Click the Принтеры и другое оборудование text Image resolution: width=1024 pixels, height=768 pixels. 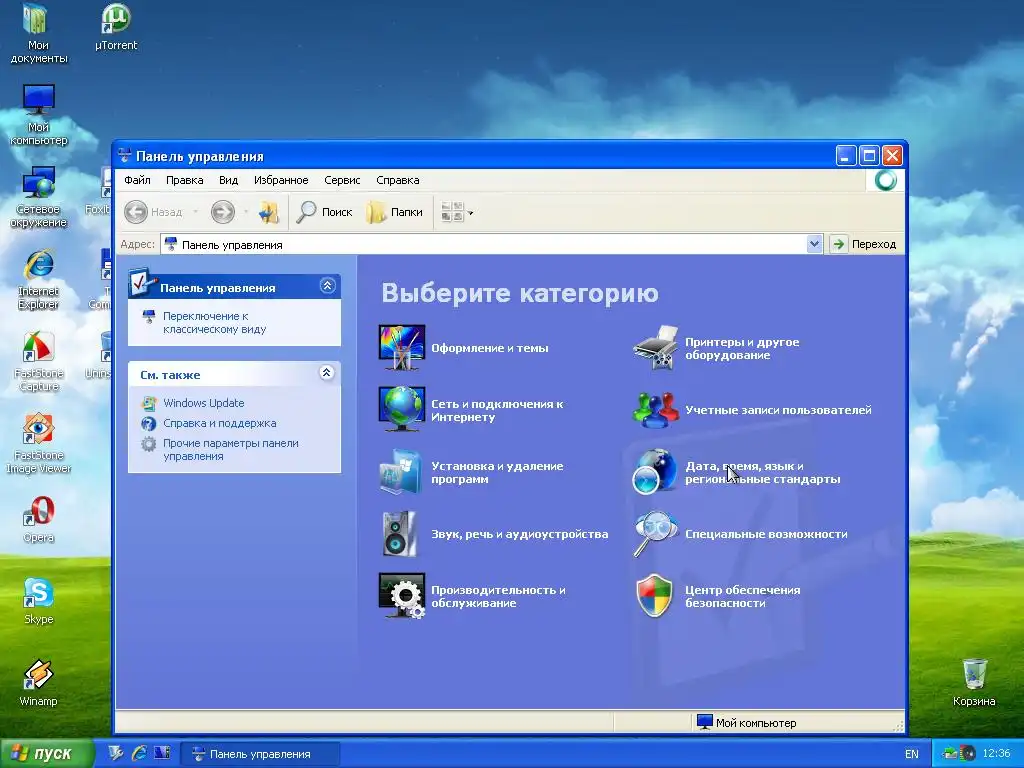point(742,348)
